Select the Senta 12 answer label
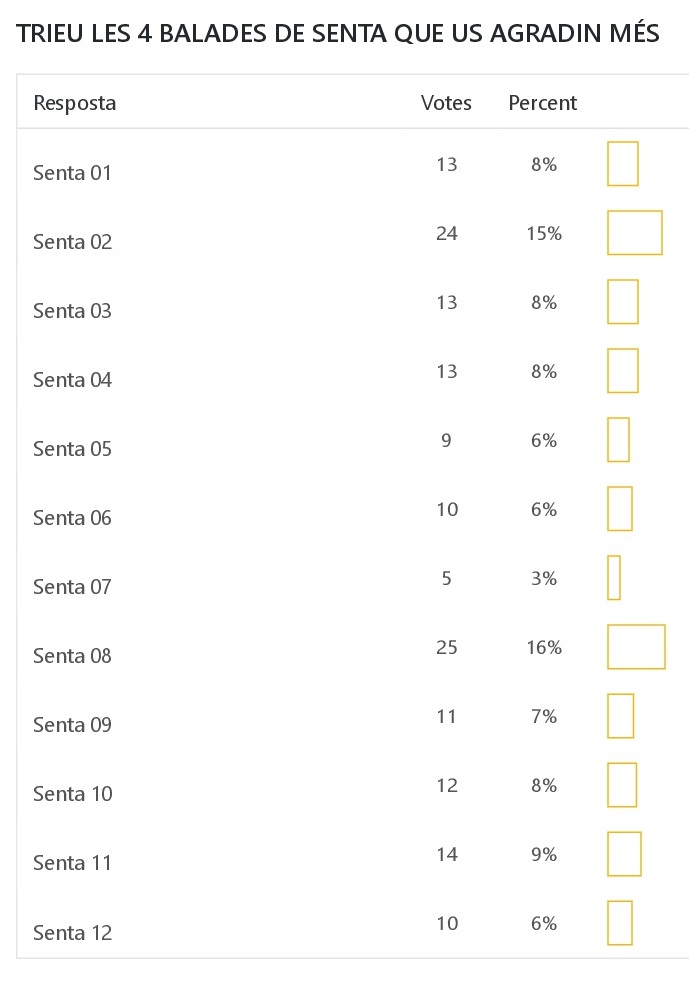This screenshot has width=689, height=985. tap(72, 933)
